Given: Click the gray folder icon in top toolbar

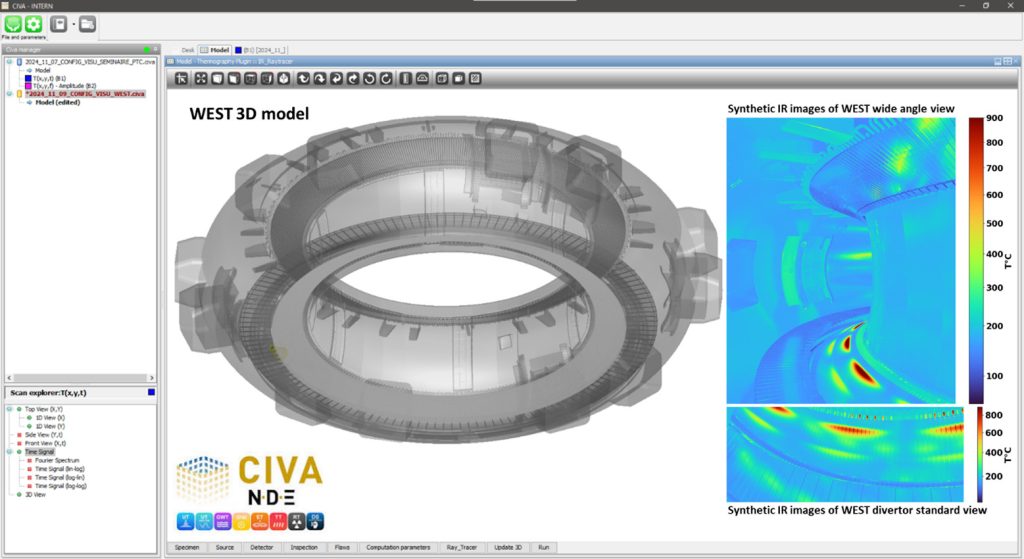Looking at the screenshot, I should tap(88, 24).
